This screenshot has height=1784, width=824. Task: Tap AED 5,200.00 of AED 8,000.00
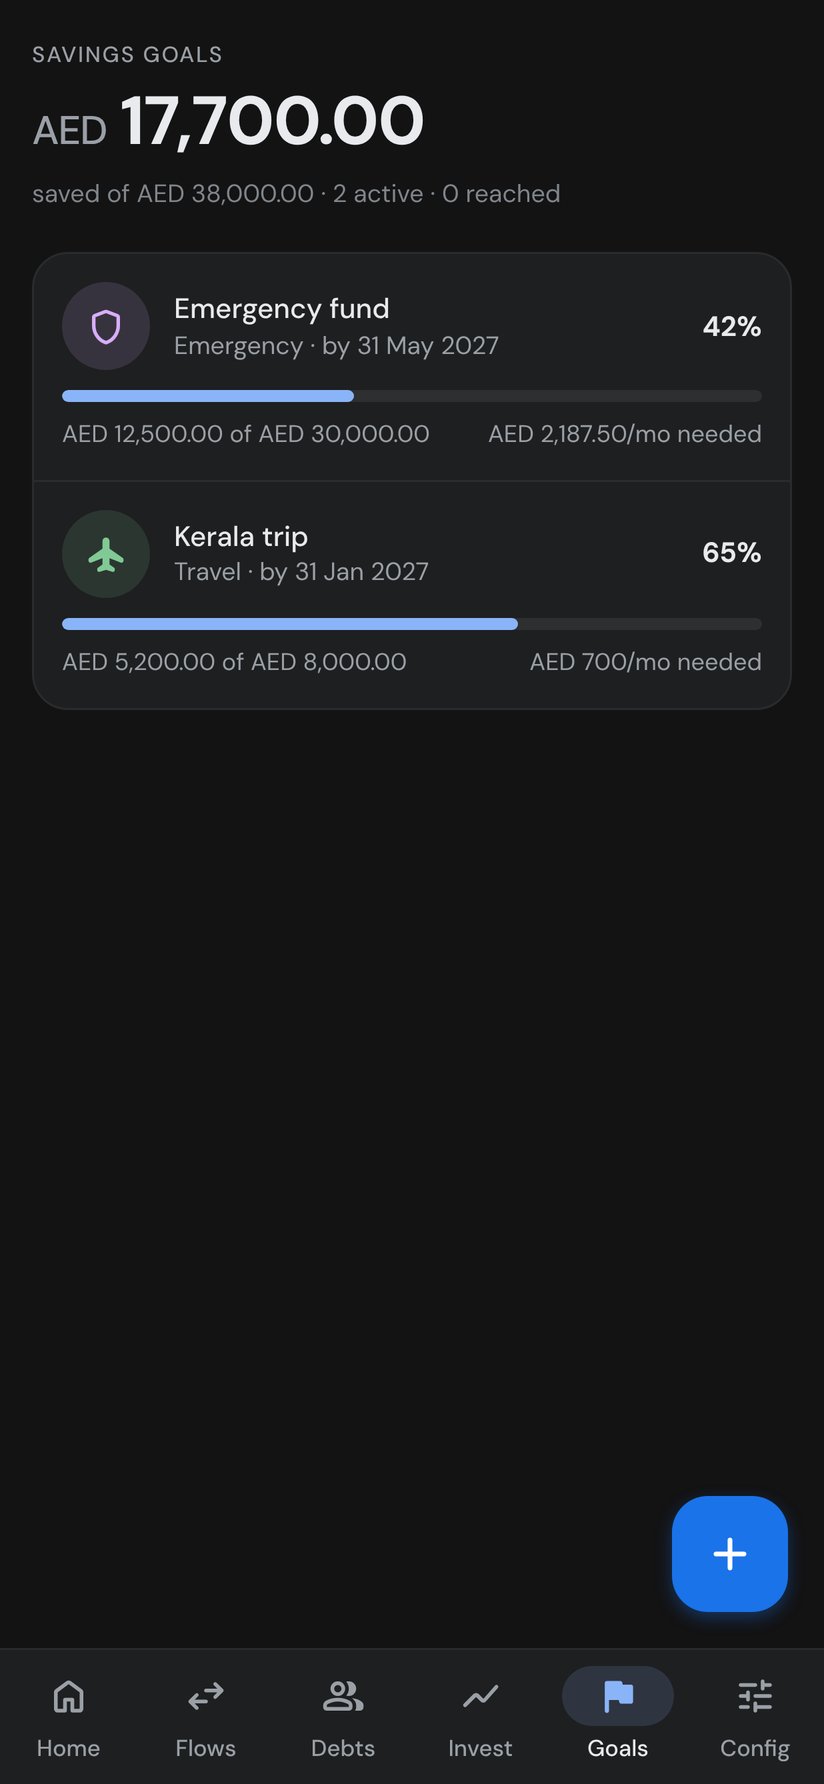(x=234, y=662)
